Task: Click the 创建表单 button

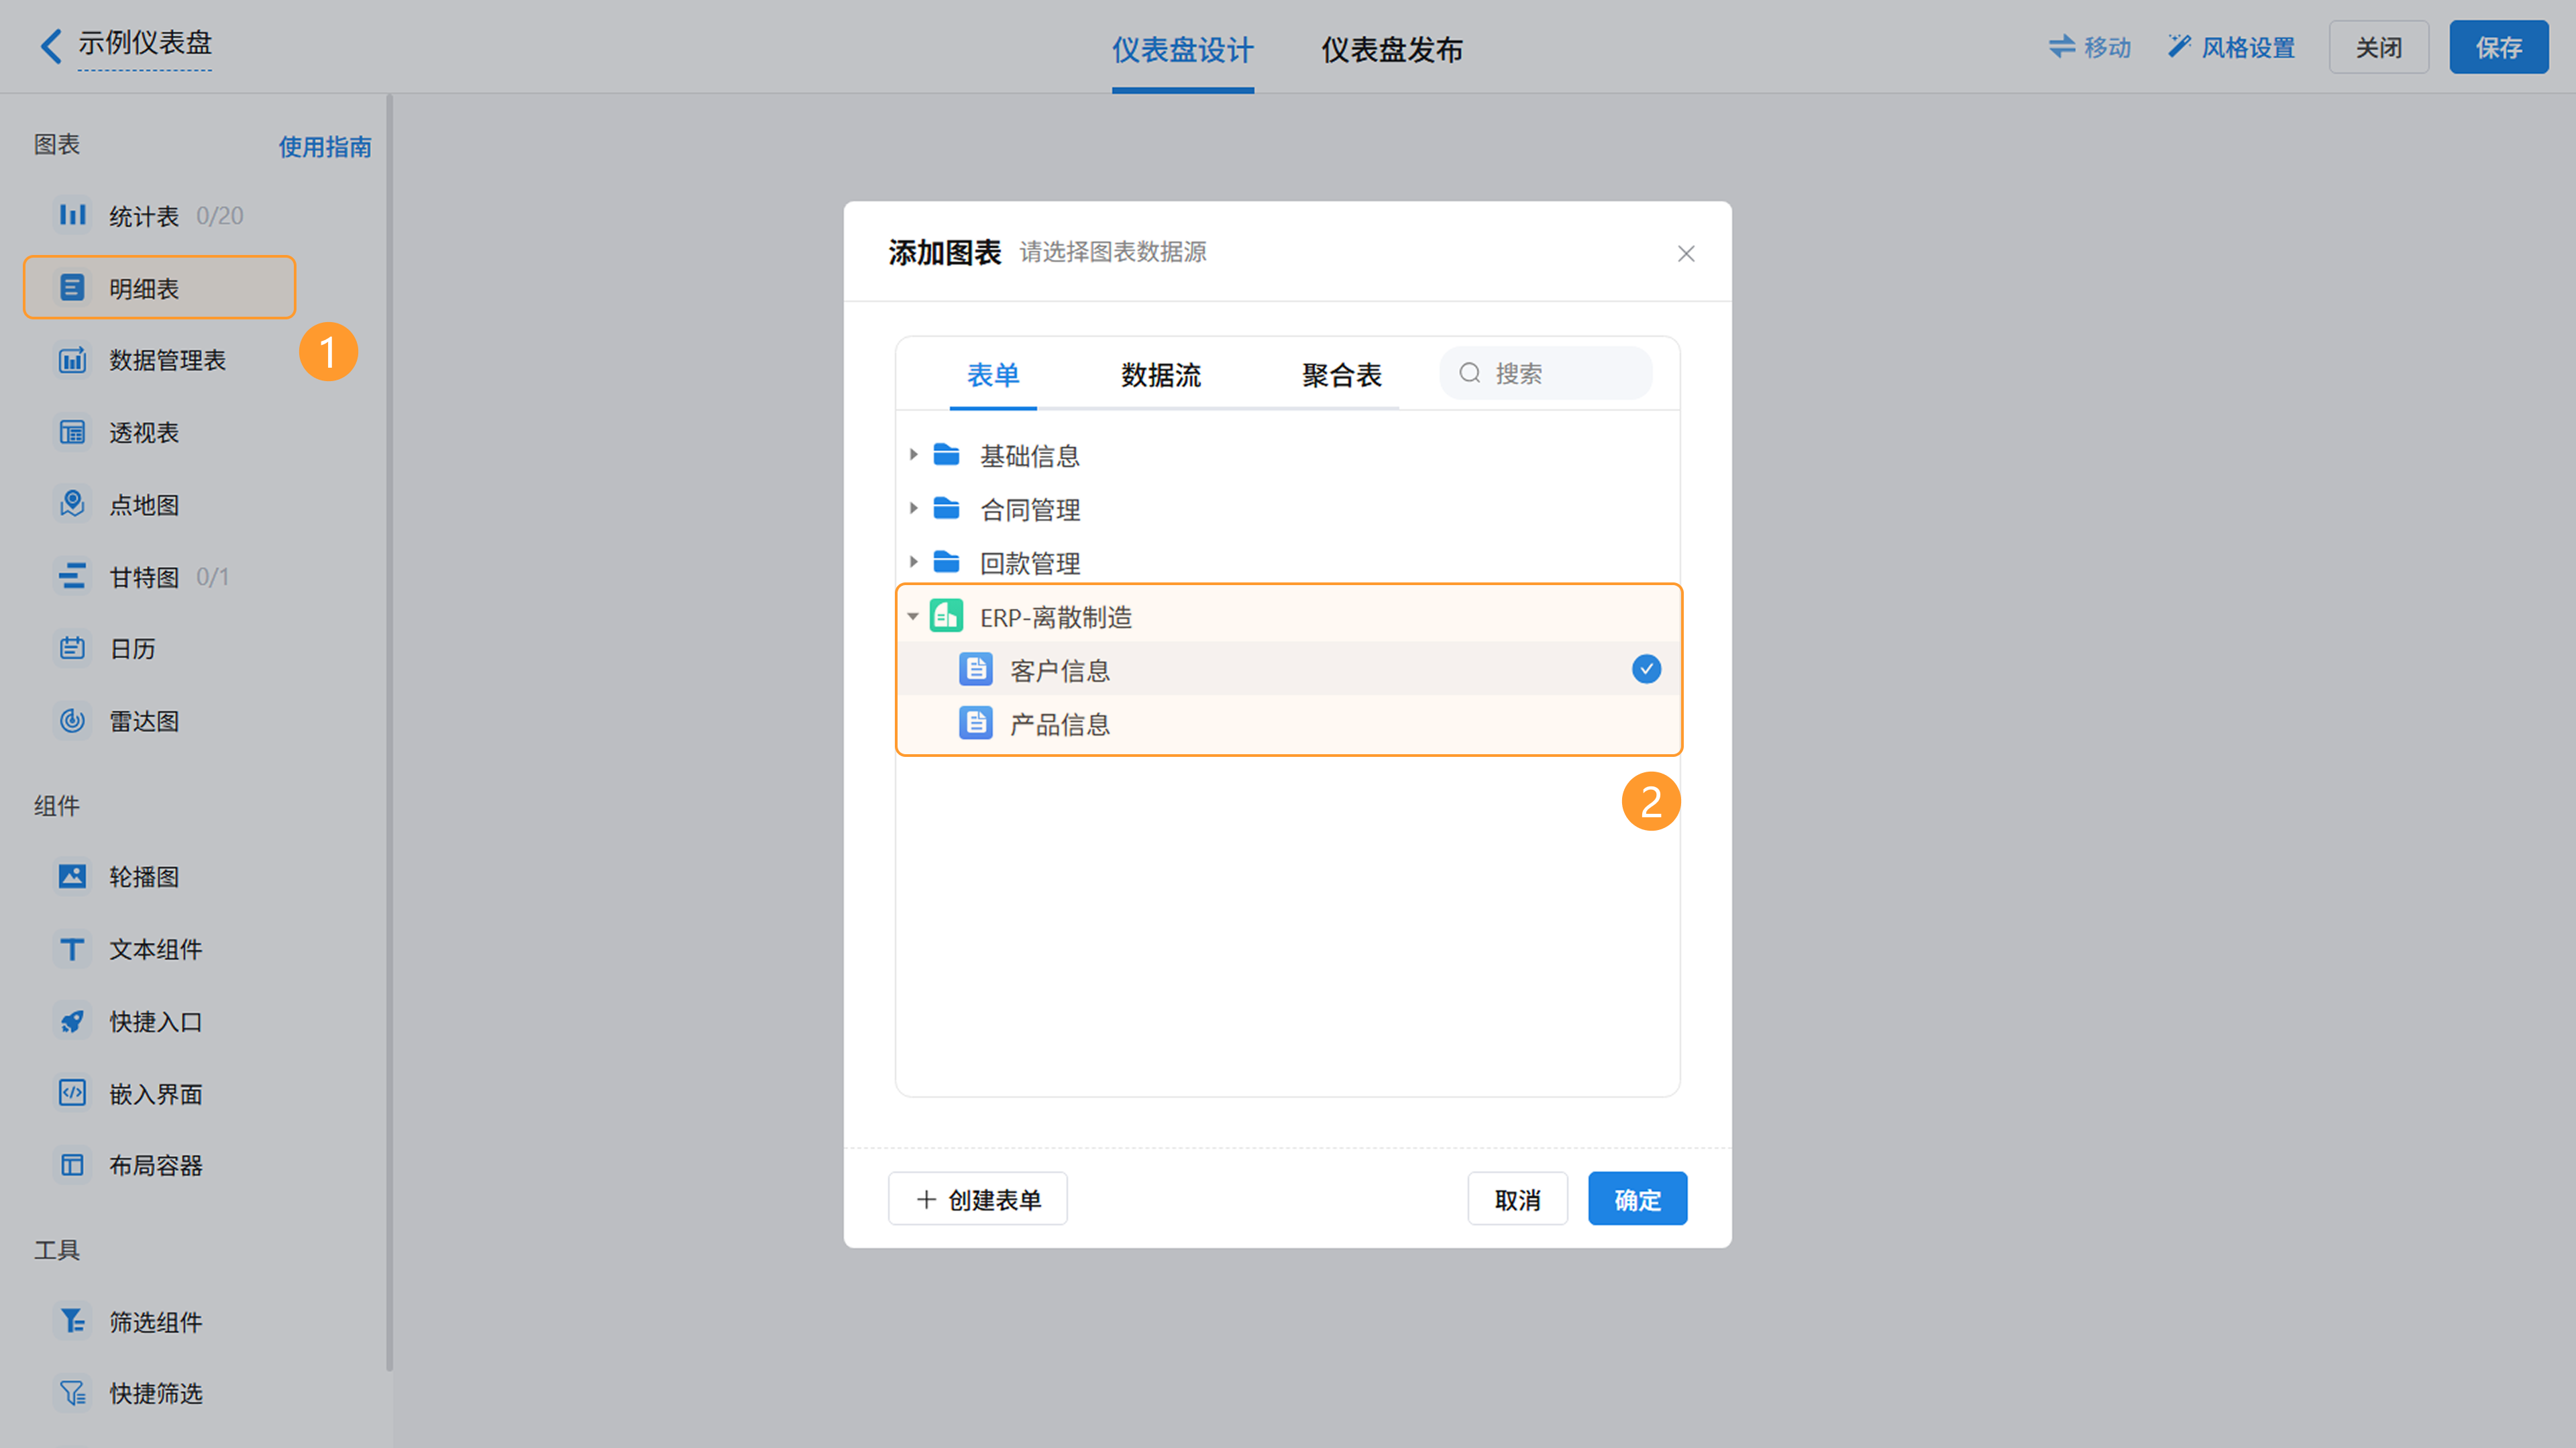Action: click(x=977, y=1199)
